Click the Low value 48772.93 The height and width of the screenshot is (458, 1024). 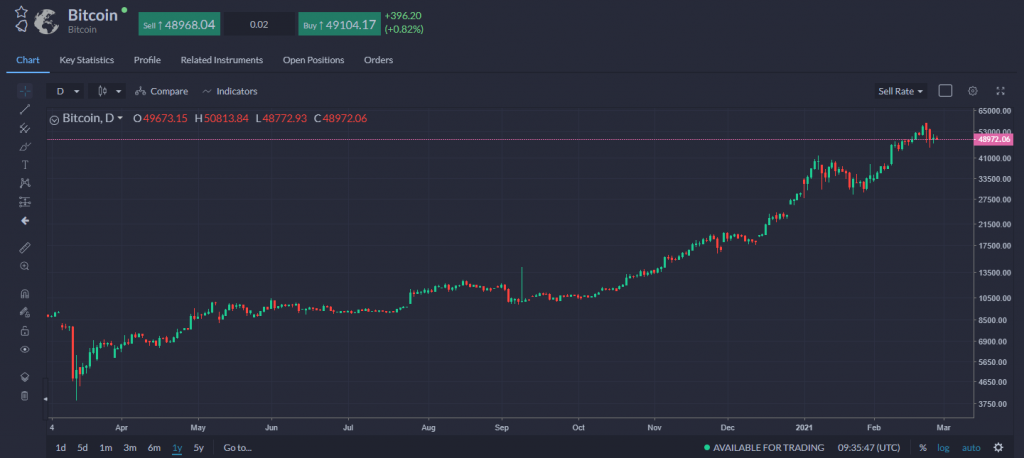285,119
